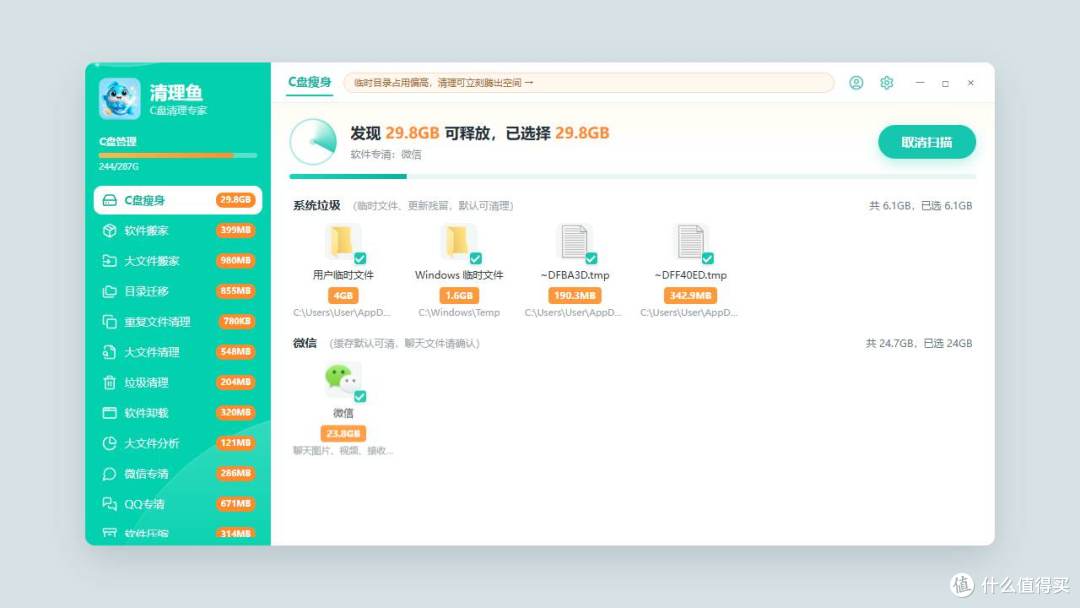Open the 目录迁移 sidebar item
The width and height of the screenshot is (1080, 608).
(x=178, y=291)
